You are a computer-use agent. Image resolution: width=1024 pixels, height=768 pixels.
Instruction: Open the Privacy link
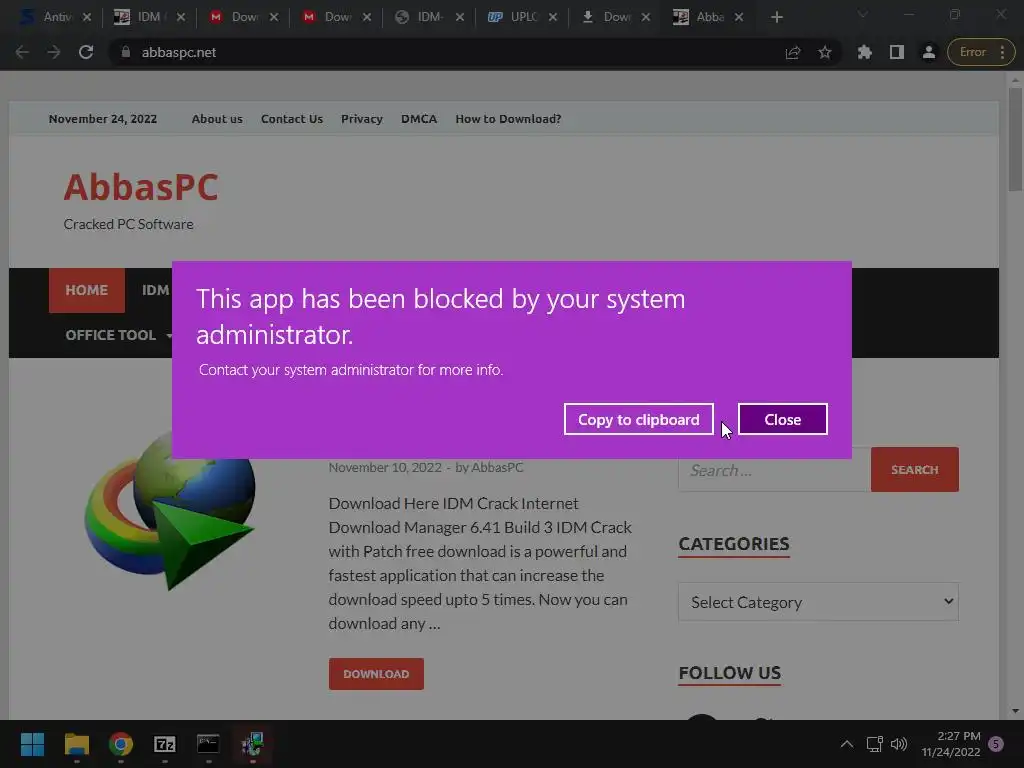click(x=362, y=119)
